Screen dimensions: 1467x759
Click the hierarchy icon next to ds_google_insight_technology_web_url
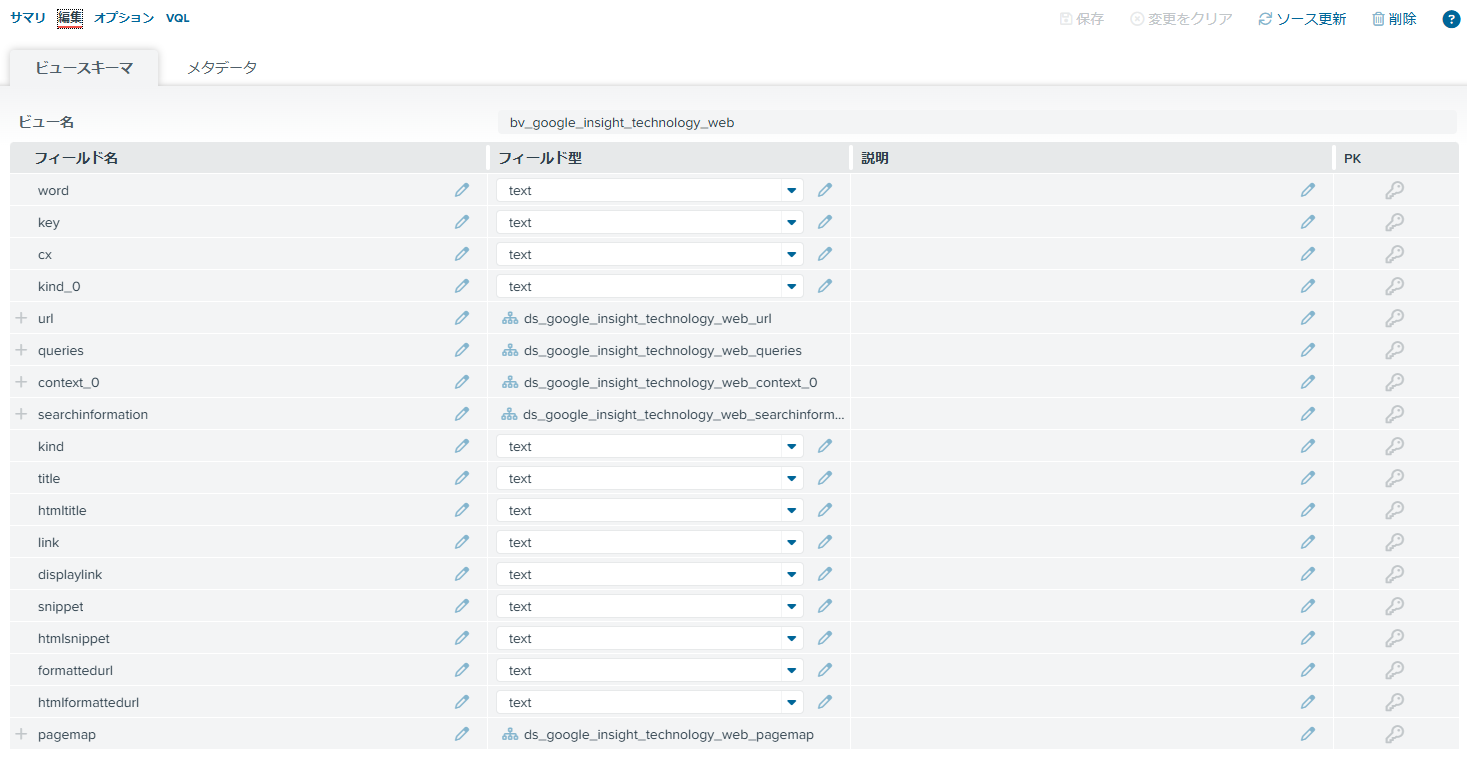coord(509,317)
